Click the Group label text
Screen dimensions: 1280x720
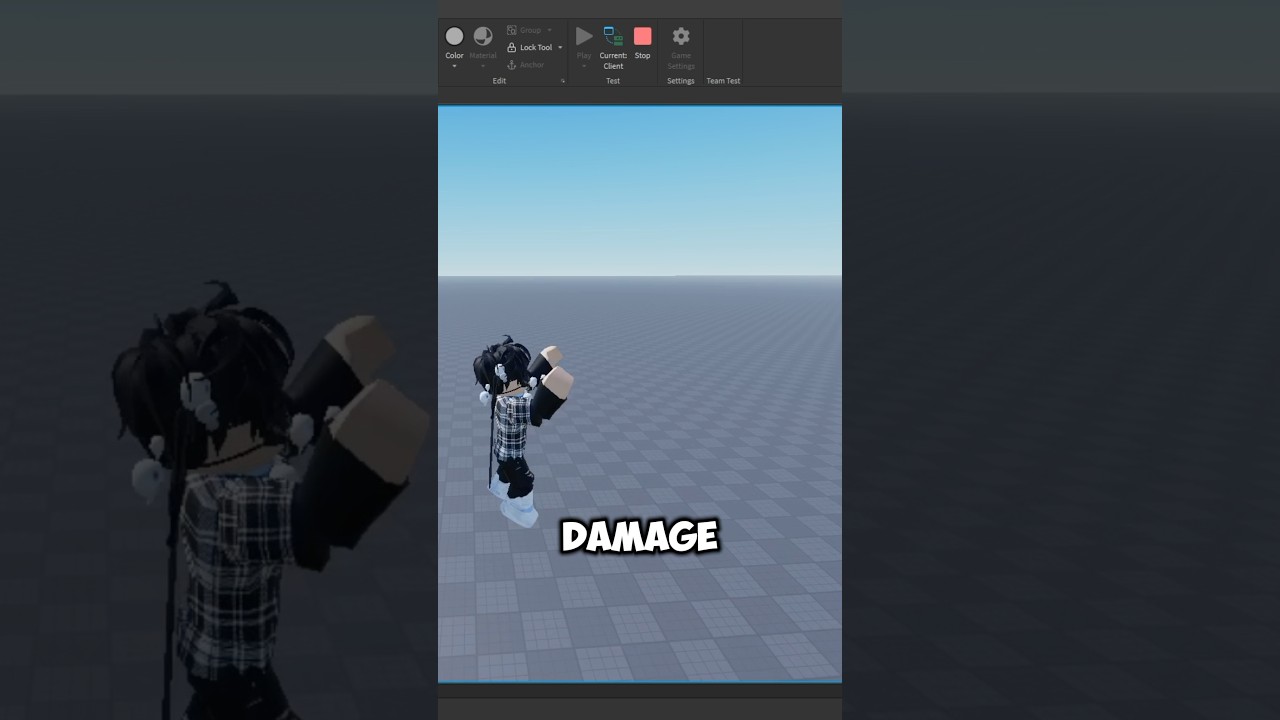(530, 30)
